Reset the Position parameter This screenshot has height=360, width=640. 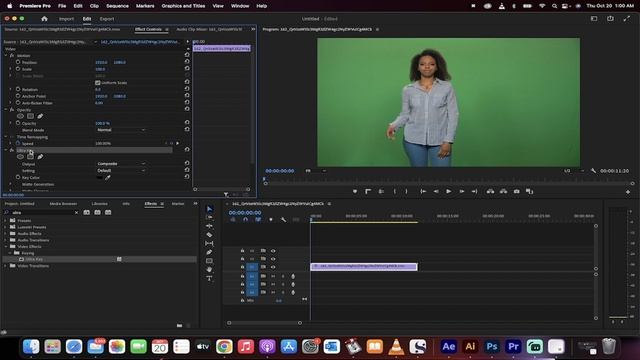(x=187, y=62)
